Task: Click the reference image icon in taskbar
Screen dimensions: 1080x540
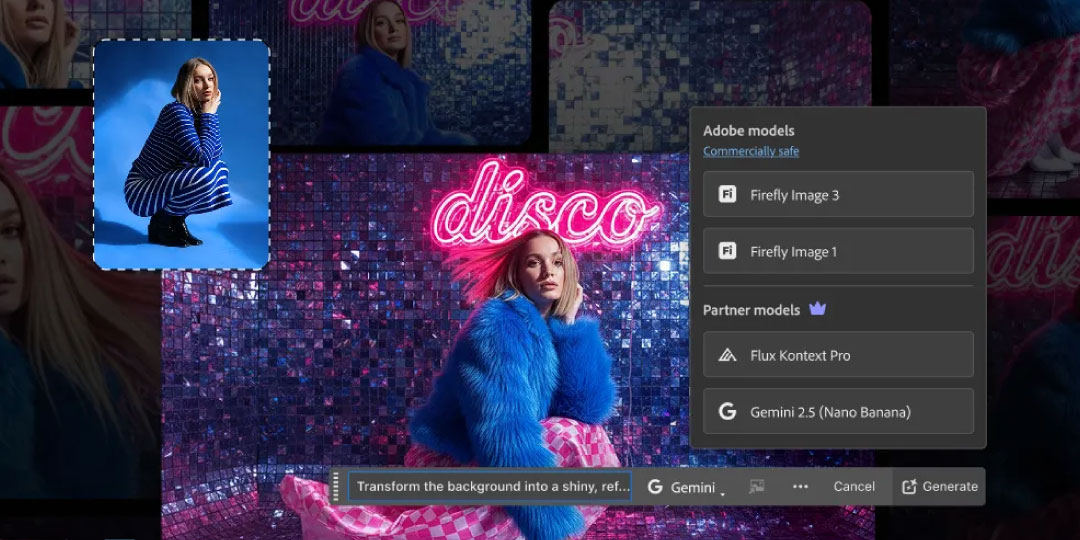Action: pos(757,486)
